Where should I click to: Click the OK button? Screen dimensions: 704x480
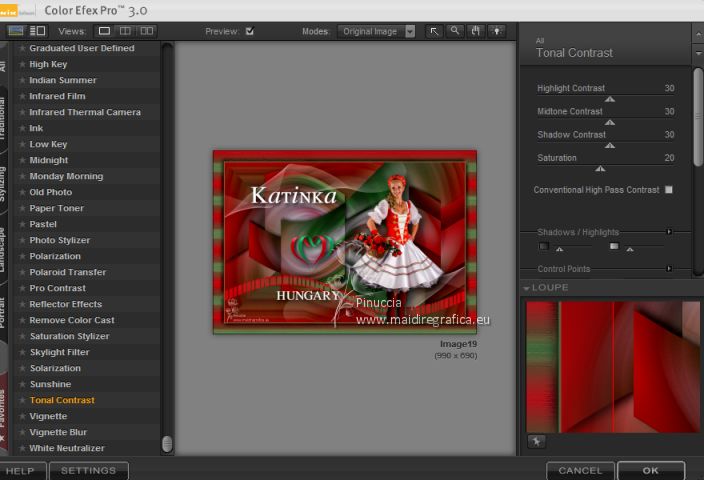[651, 470]
